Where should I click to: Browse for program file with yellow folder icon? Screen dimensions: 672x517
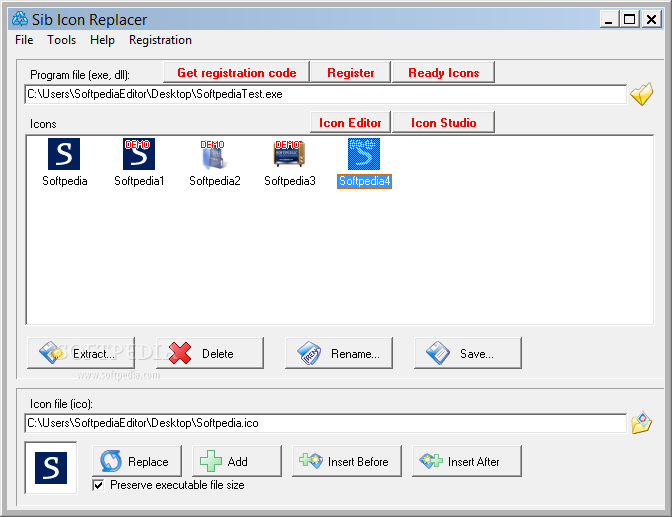coord(642,94)
